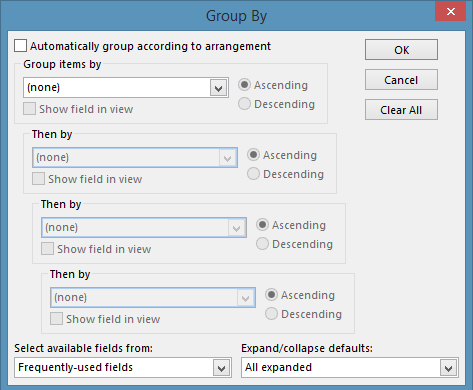473x390 pixels.
Task: Tick Show field in view in first Then by
Action: pyautogui.click(x=38, y=179)
